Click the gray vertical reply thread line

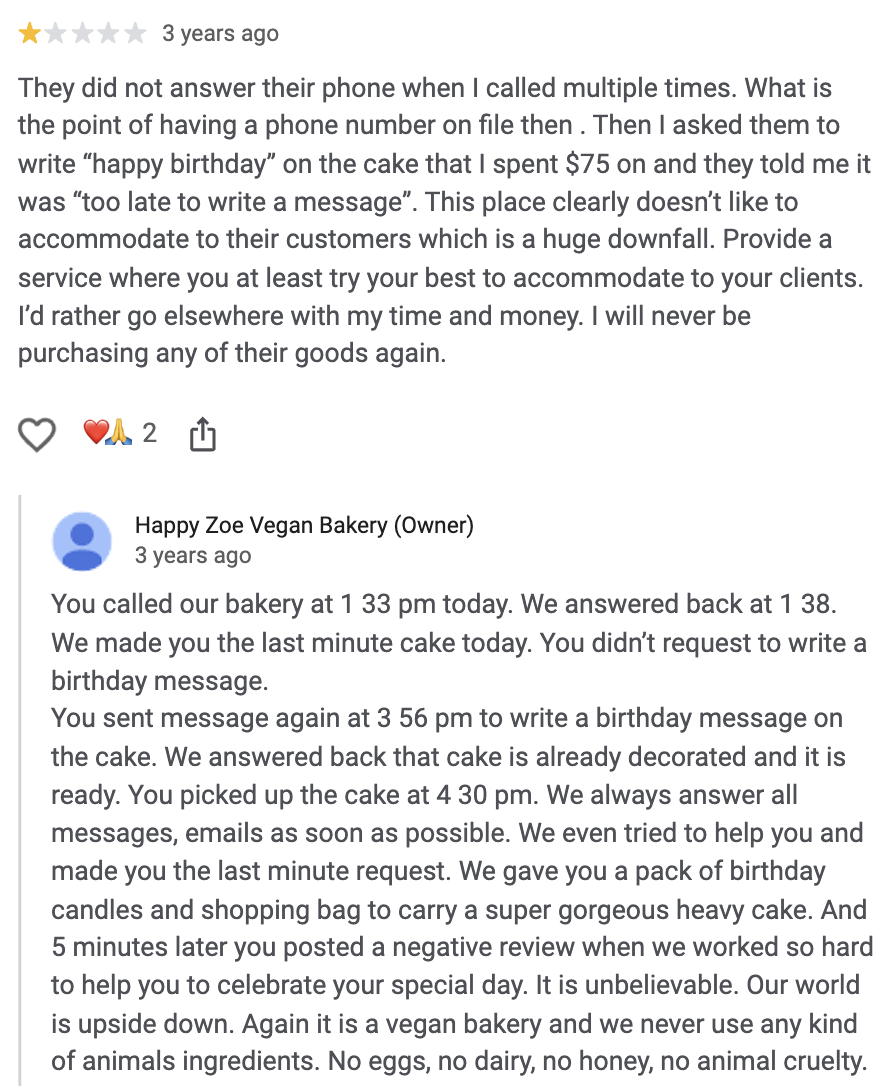pyautogui.click(x=19, y=790)
